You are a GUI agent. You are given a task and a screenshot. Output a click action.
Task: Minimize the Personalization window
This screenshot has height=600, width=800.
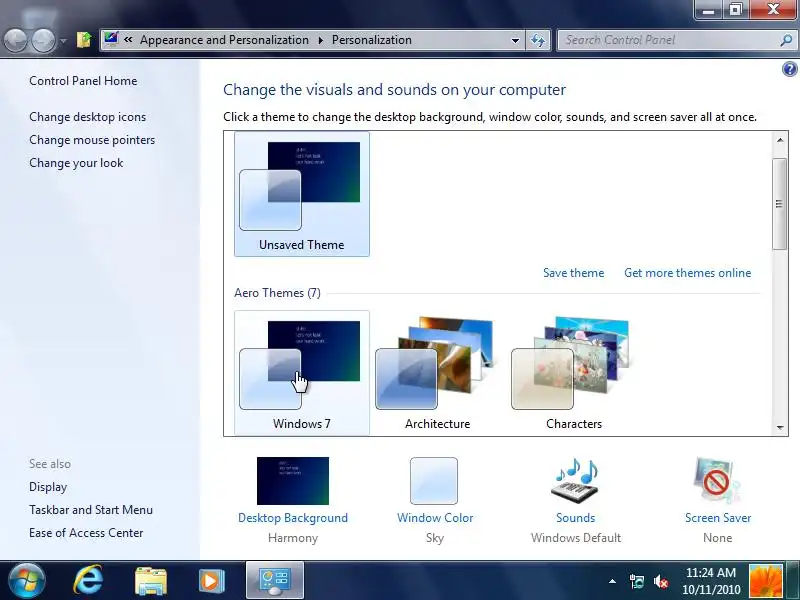[x=709, y=10]
